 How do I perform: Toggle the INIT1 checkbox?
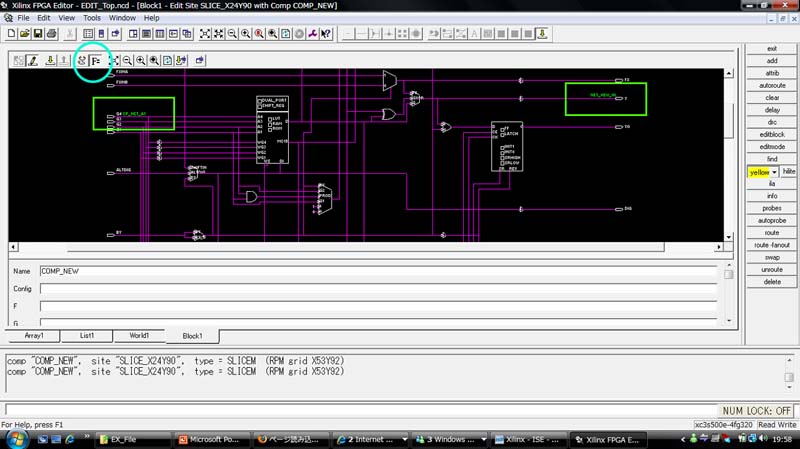503,147
